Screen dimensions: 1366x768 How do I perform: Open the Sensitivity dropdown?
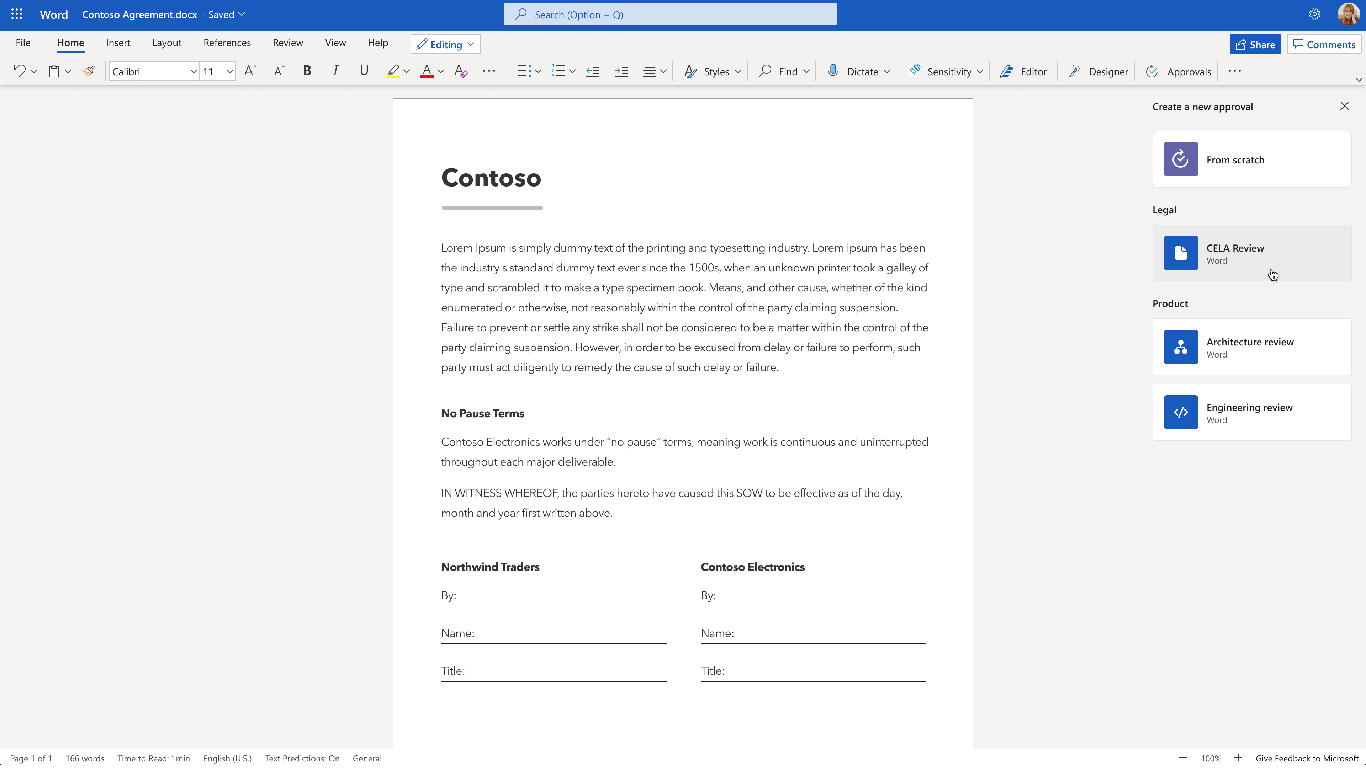pos(946,71)
